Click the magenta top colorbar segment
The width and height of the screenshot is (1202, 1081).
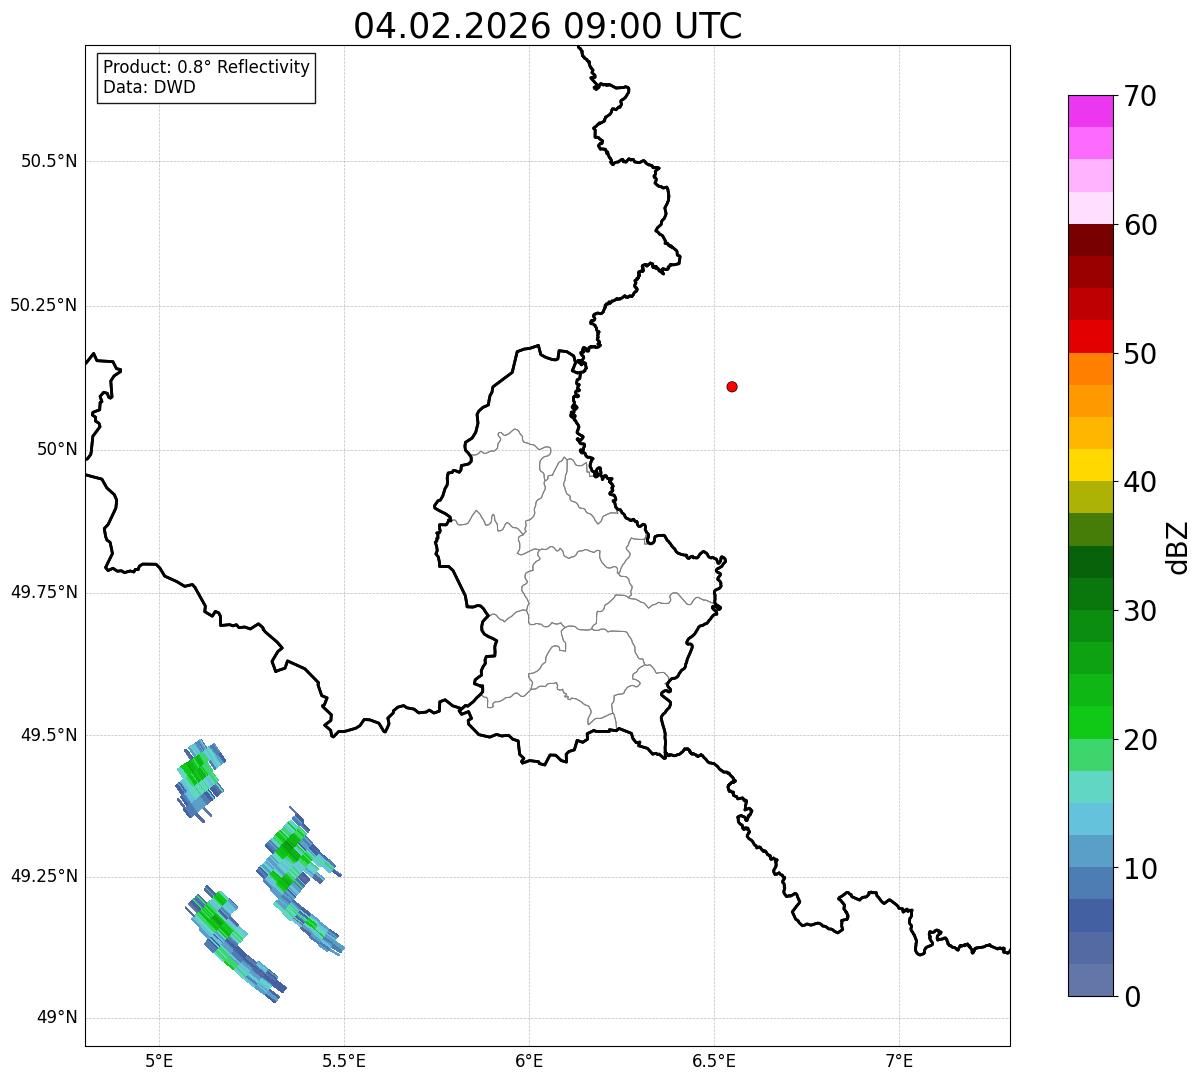coord(1090,111)
